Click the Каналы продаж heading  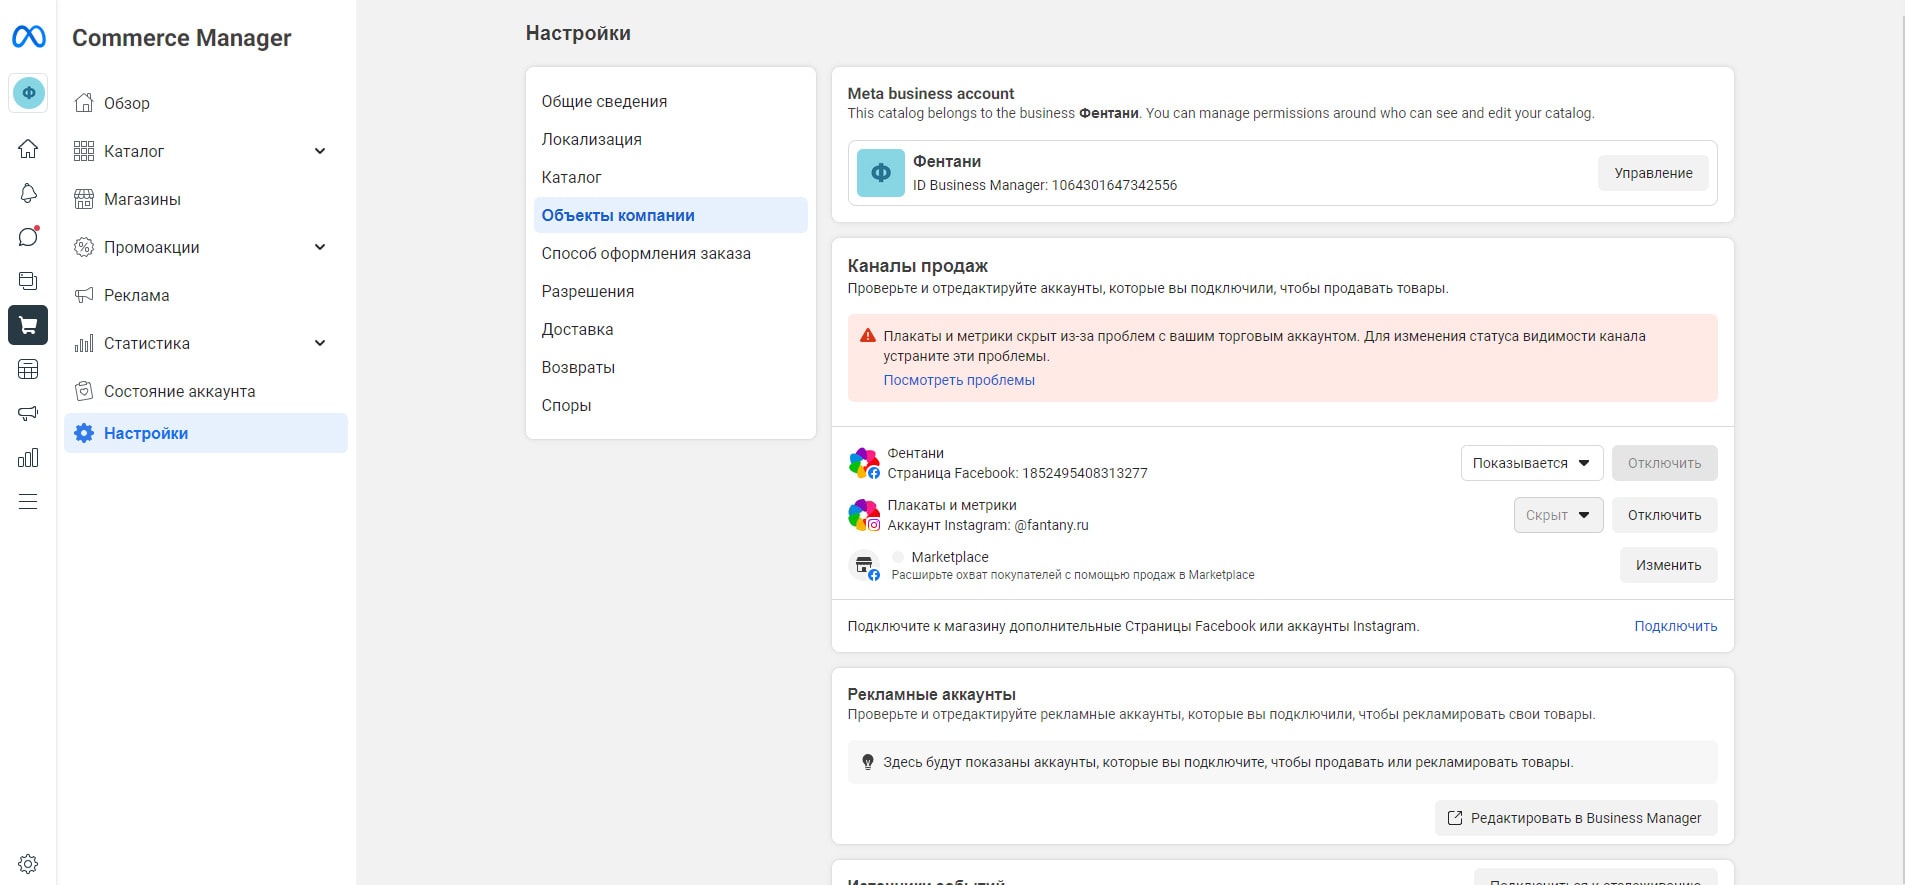click(x=917, y=266)
